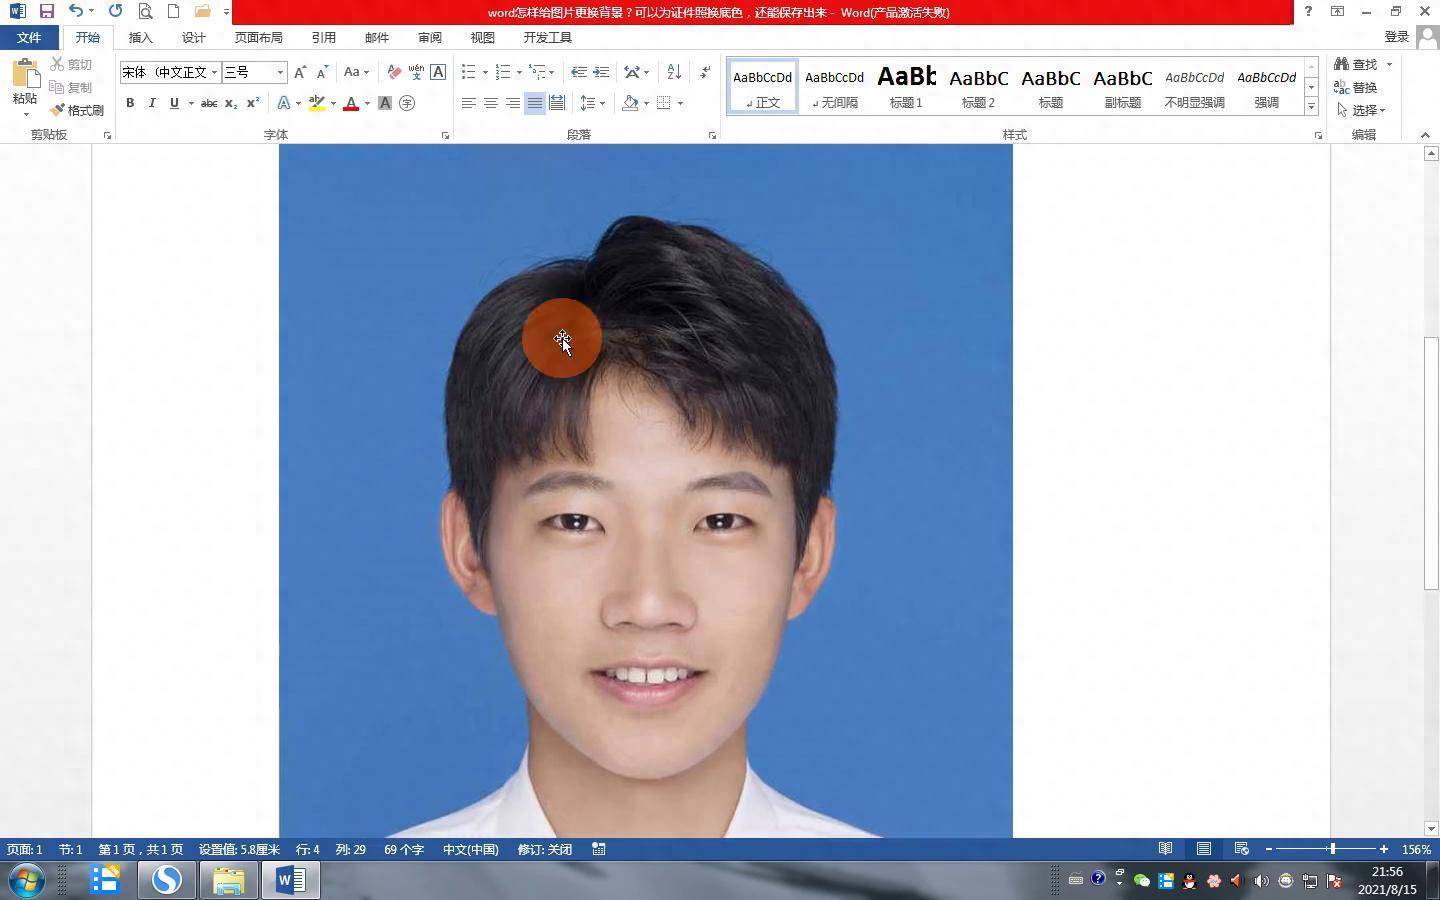Open the Sogou browser from taskbar
This screenshot has height=900, width=1440.
[x=166, y=880]
